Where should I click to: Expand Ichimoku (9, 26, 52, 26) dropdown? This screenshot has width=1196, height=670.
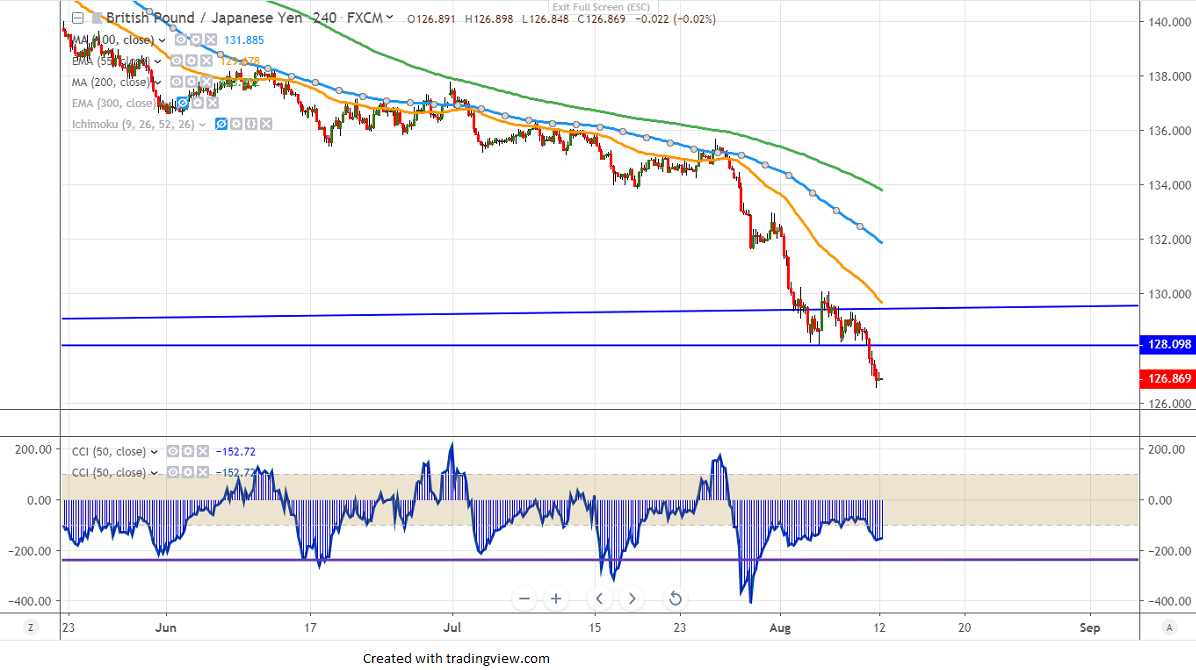tap(202, 124)
